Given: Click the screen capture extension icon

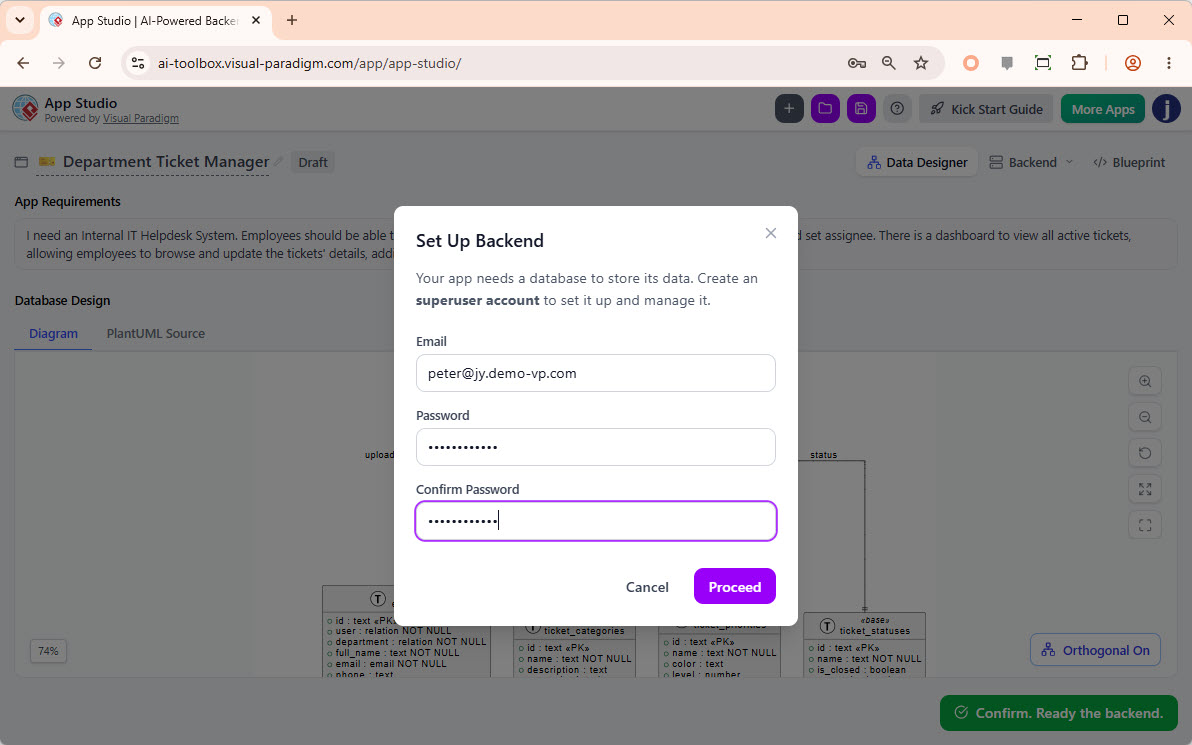Looking at the screenshot, I should [x=1043, y=63].
